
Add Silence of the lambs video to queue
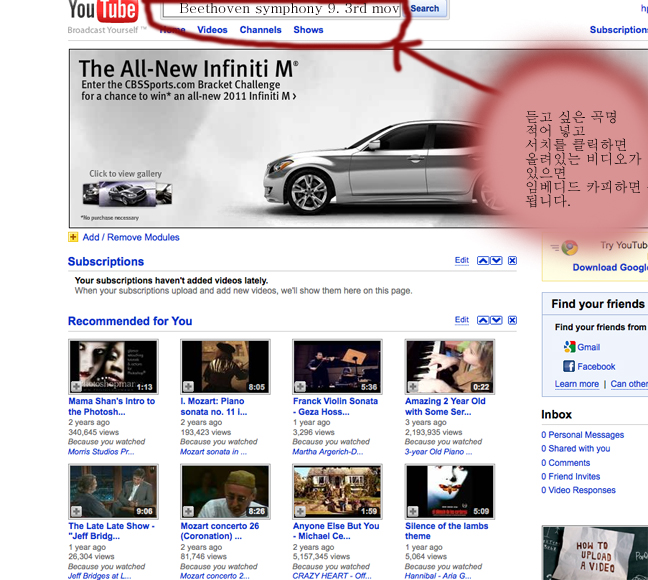click(x=413, y=511)
